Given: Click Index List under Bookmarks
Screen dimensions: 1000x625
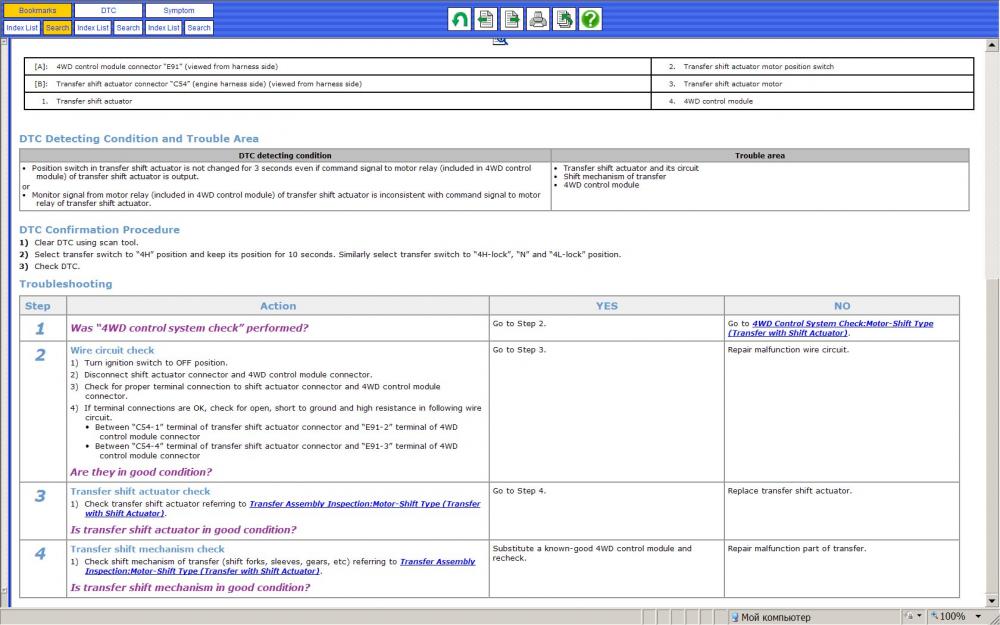Looking at the screenshot, I should click(x=21, y=28).
